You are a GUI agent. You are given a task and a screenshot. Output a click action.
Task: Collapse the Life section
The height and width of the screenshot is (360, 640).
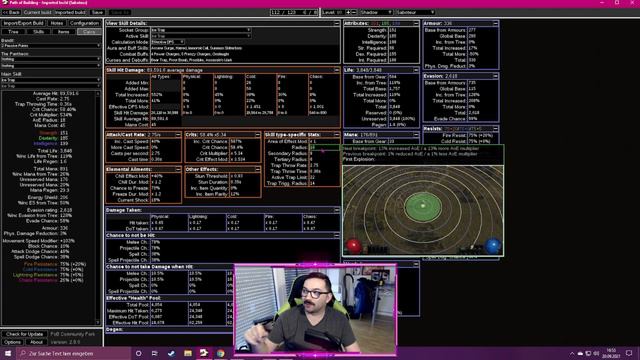416,70
